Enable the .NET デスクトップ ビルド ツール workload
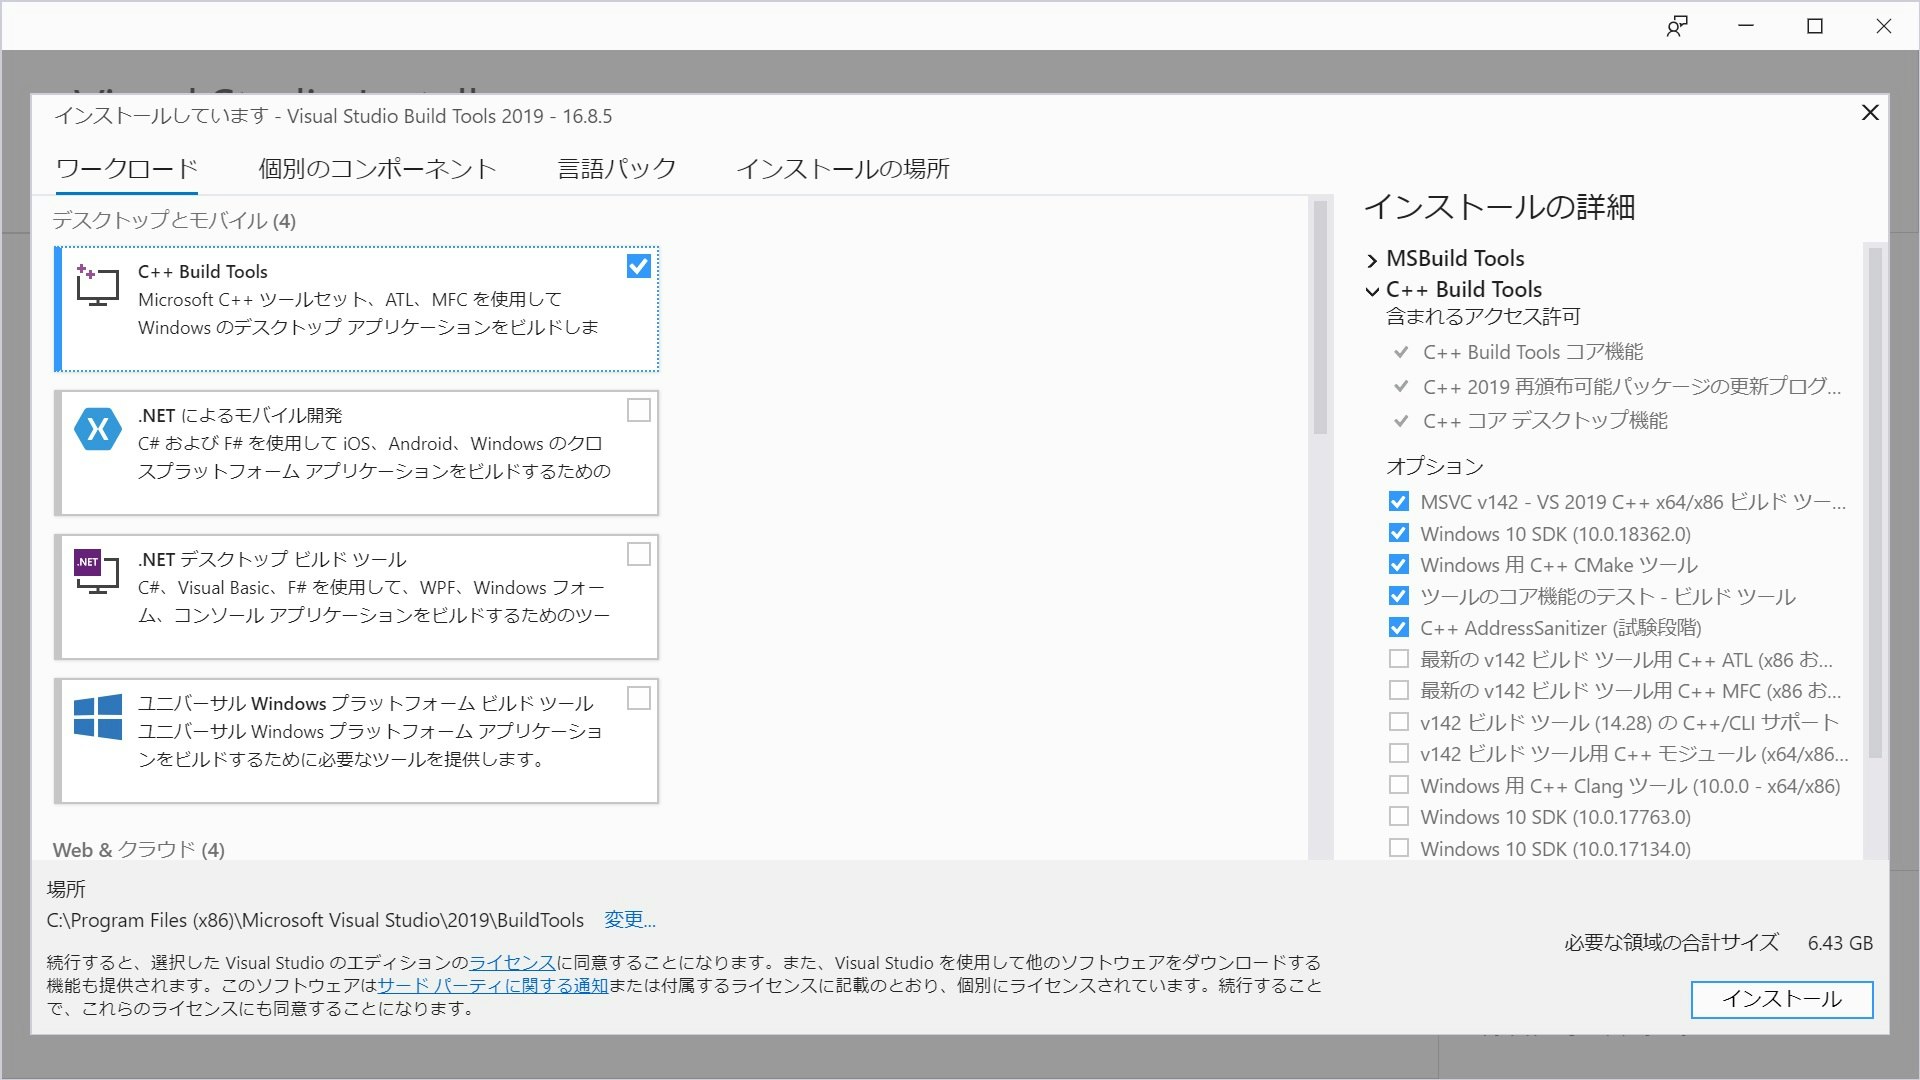Image resolution: width=1920 pixels, height=1080 pixels. (638, 554)
